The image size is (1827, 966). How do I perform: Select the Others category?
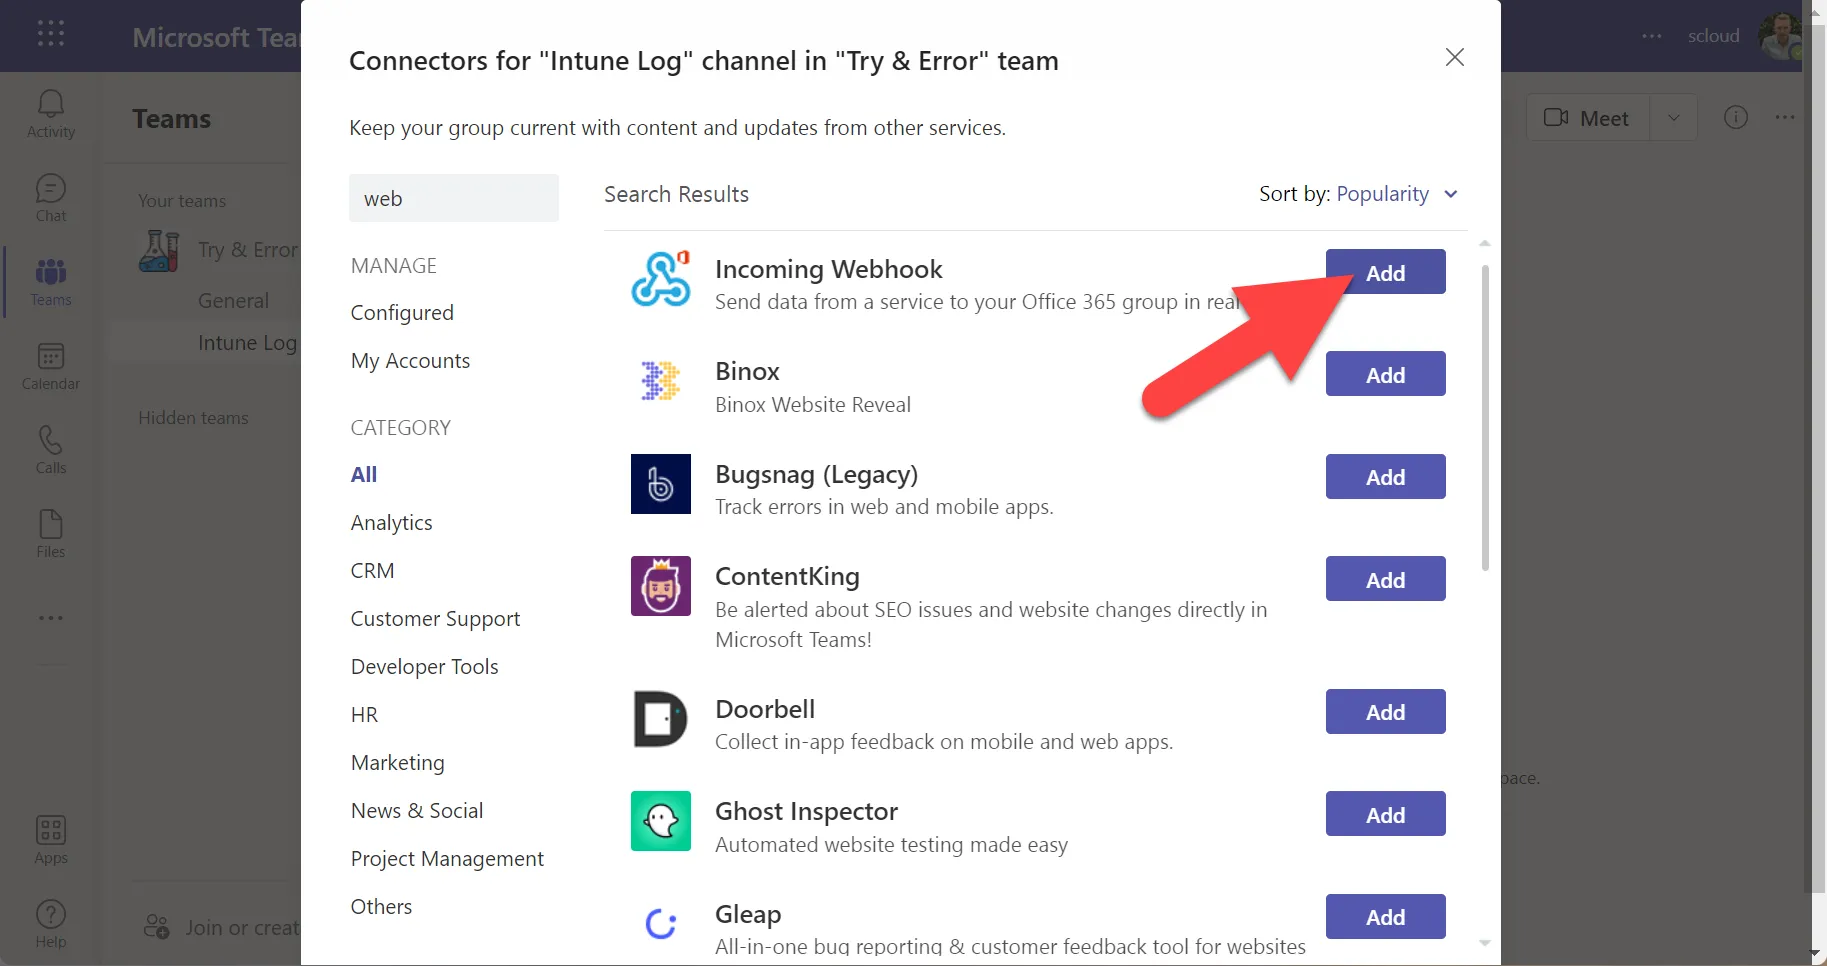381,907
